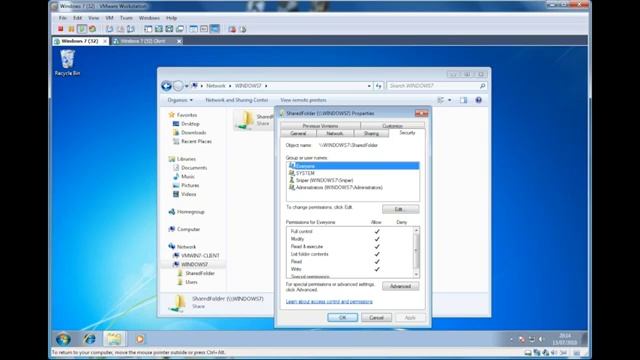Switch to the Previous Versions tab
Viewport: 640px width, 360px height.
click(320, 126)
